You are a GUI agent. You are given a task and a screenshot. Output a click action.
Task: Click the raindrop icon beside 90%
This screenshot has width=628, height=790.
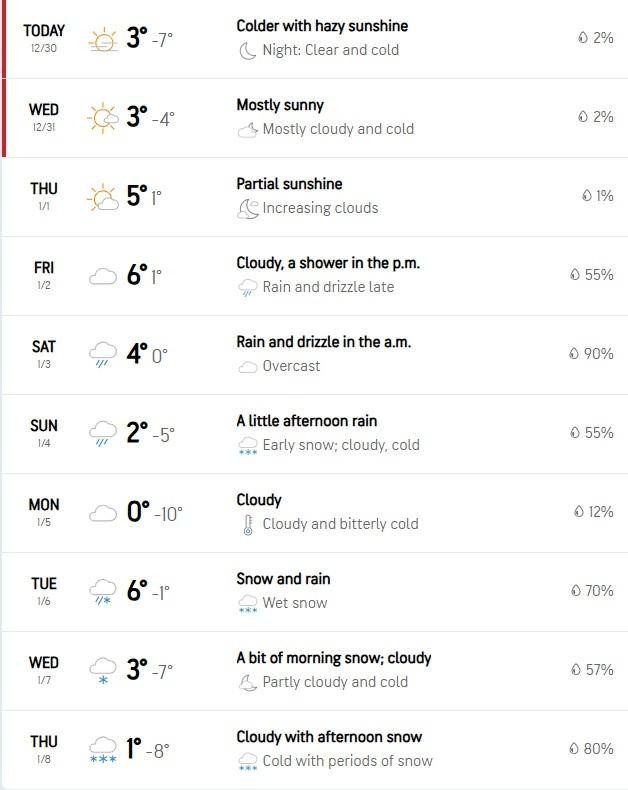click(574, 354)
